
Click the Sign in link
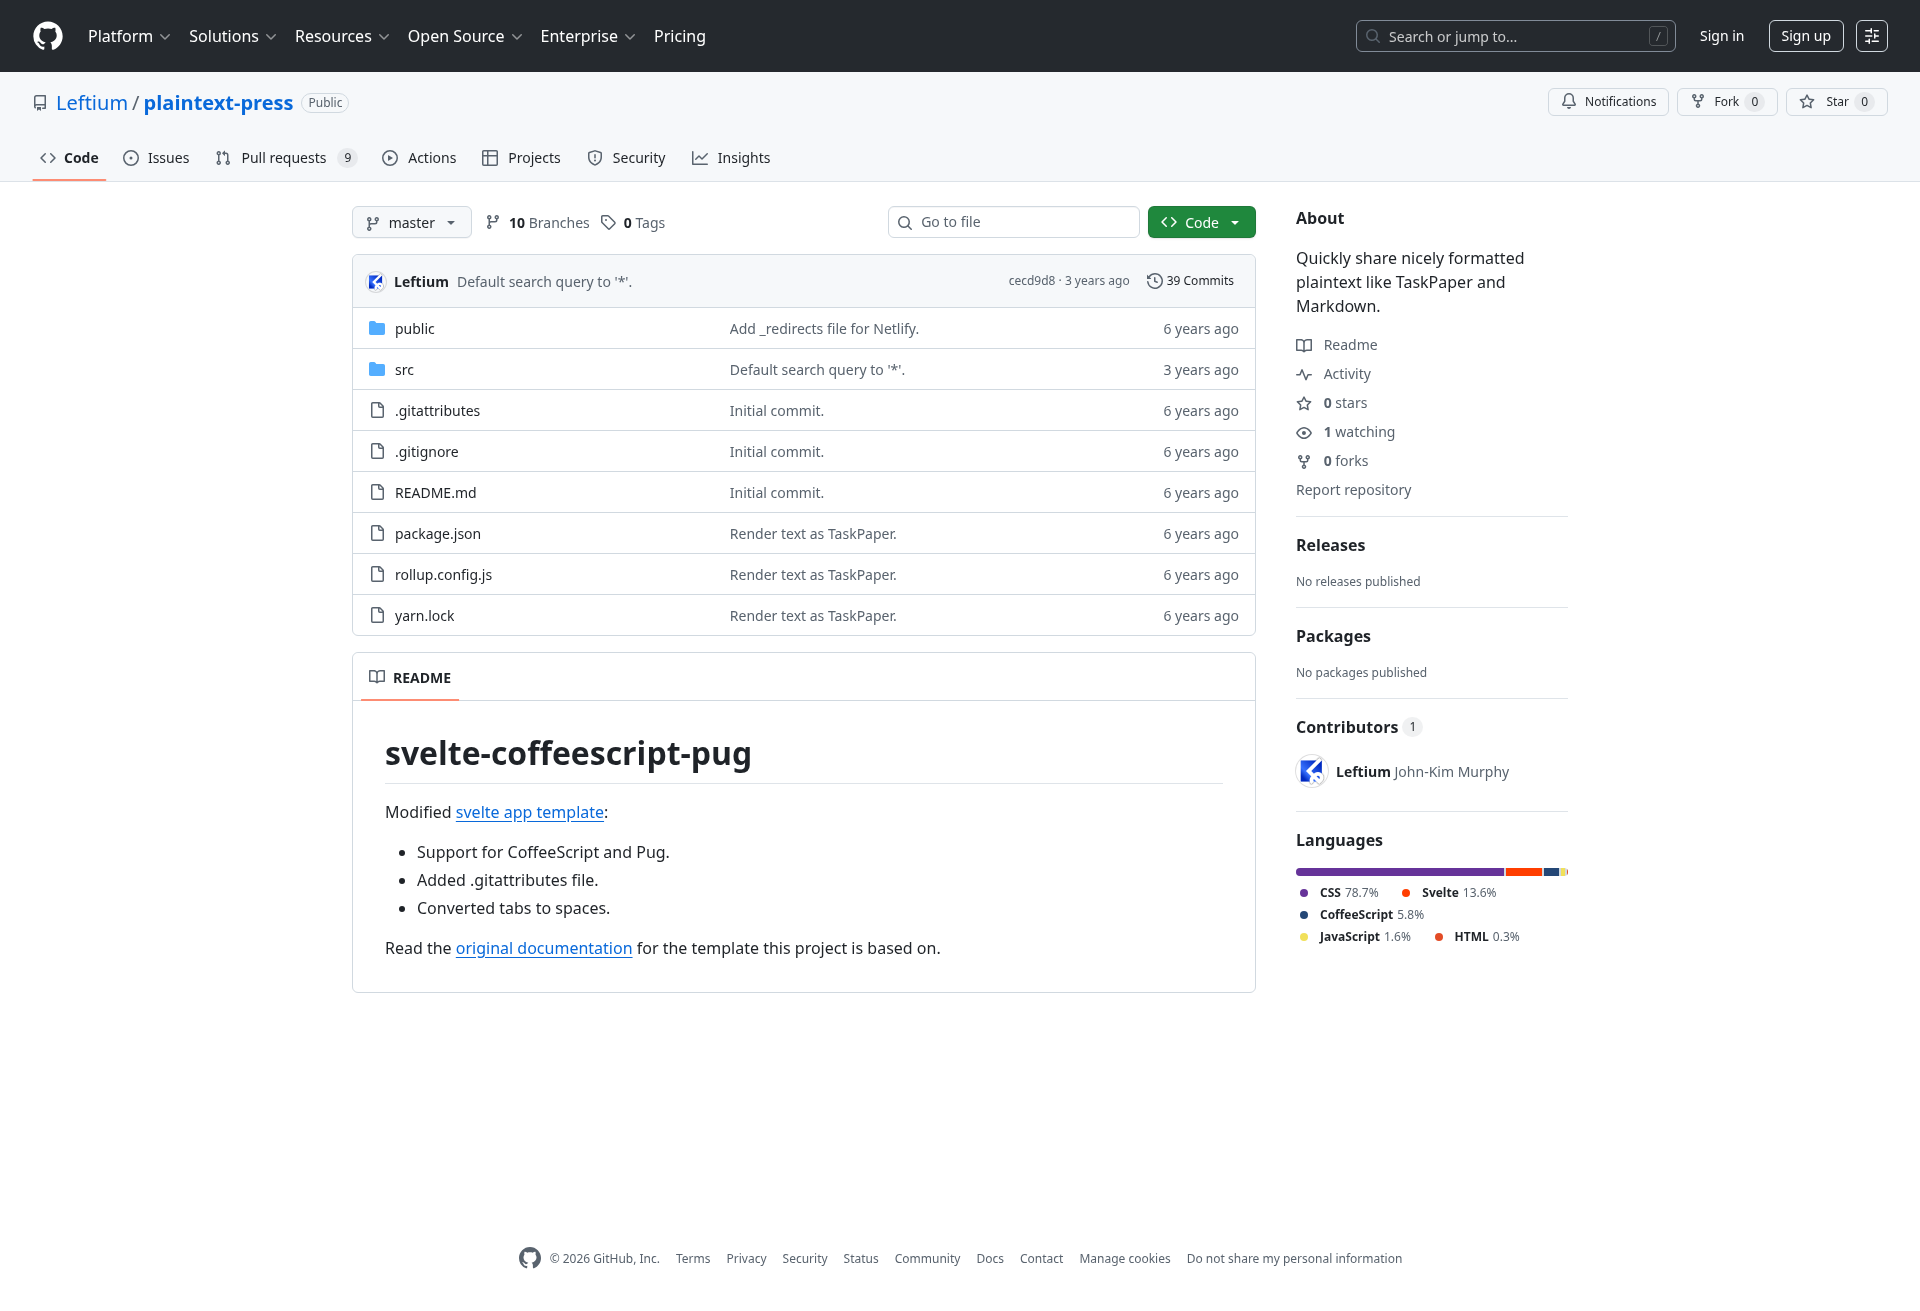tap(1721, 36)
